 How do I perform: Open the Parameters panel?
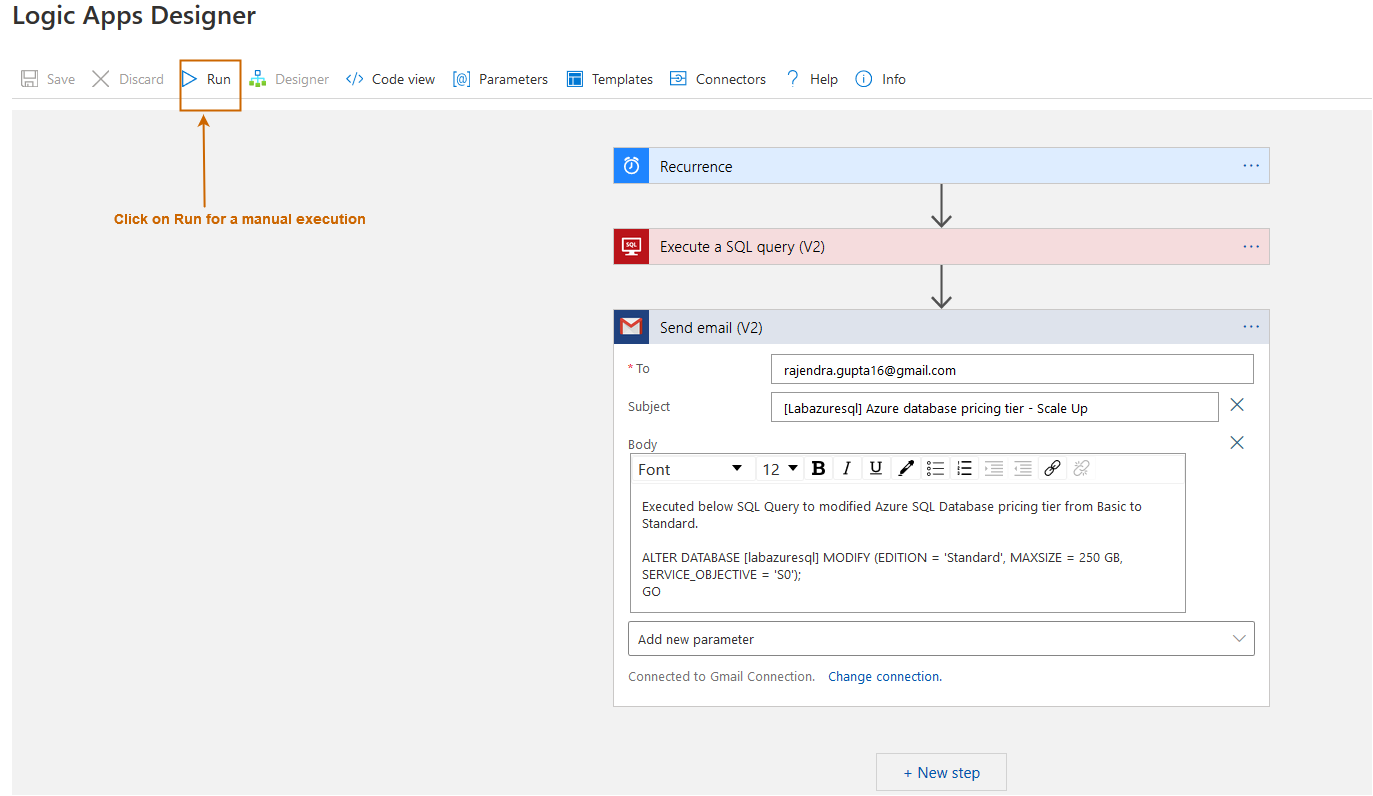(500, 79)
